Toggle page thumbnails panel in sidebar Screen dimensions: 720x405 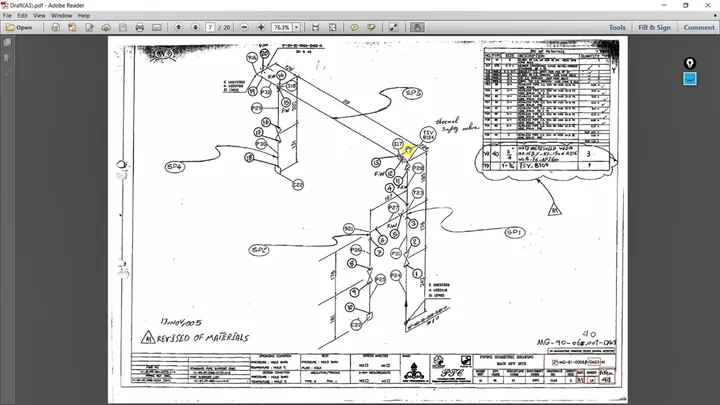7,42
